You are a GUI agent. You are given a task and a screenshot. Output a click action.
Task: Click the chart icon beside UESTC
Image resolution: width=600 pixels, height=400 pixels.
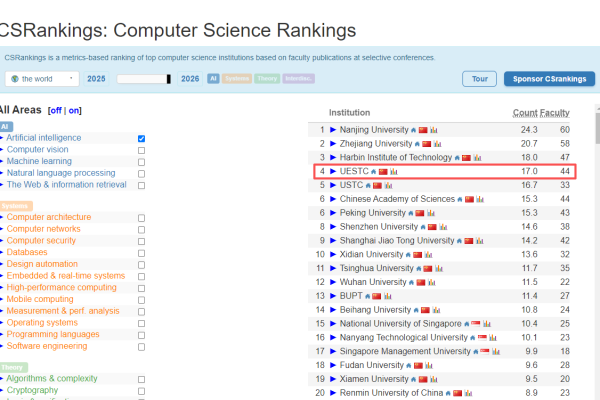[x=394, y=172]
